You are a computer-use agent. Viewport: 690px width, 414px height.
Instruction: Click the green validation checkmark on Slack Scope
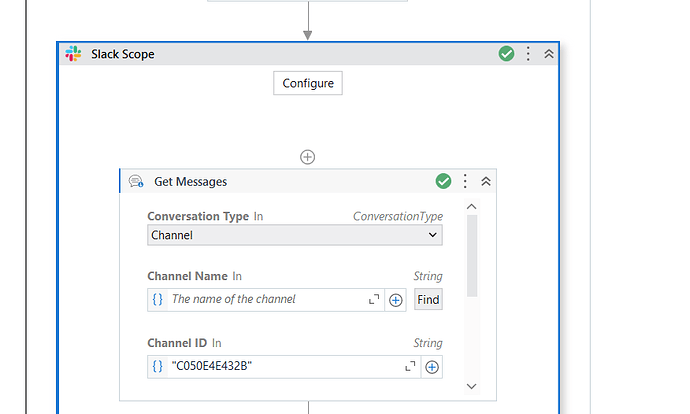506,54
